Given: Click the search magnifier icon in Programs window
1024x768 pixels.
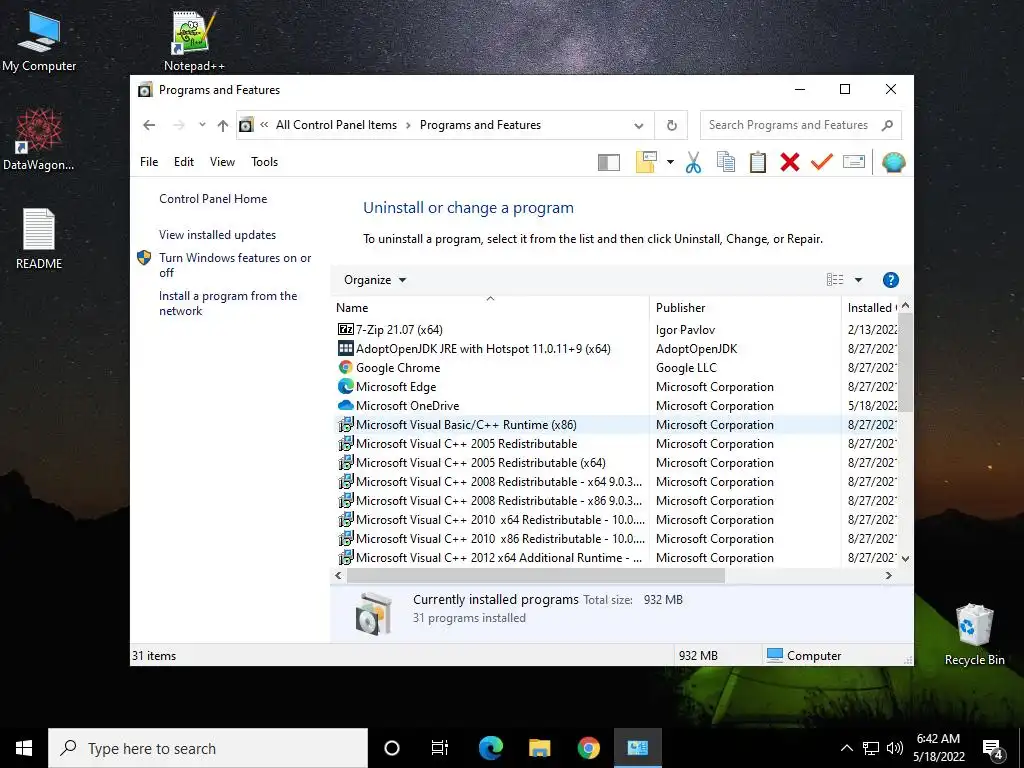Looking at the screenshot, I should point(887,125).
